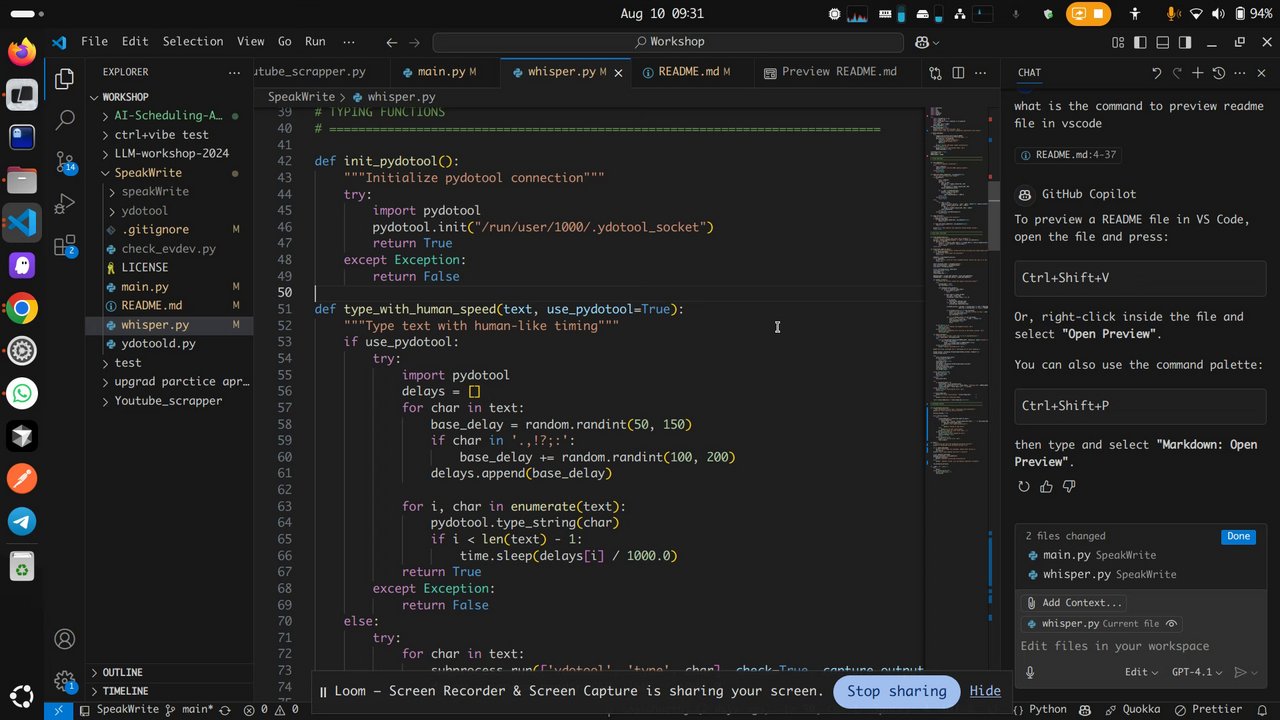This screenshot has height=720, width=1280.
Task: Click thumbs up on Copilot response
Action: [x=1046, y=487]
